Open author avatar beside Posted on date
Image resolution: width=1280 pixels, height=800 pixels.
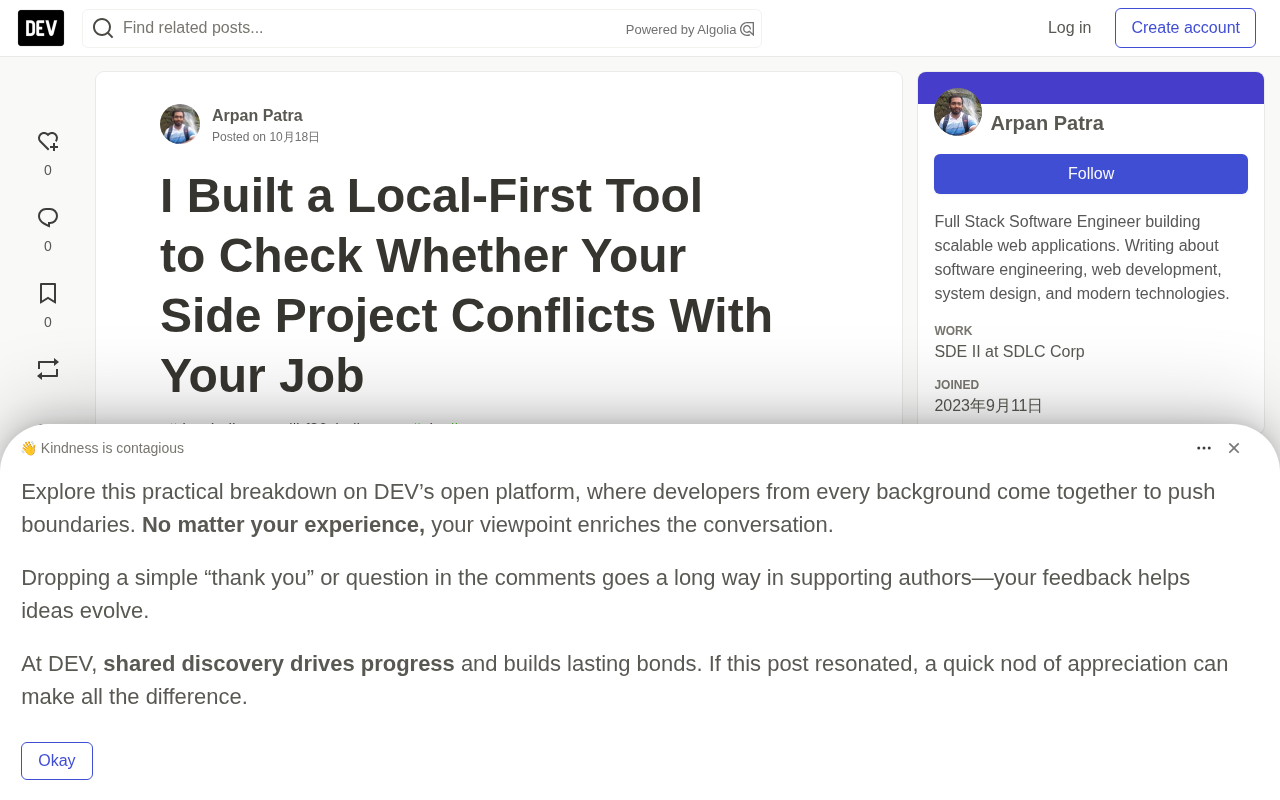[180, 124]
